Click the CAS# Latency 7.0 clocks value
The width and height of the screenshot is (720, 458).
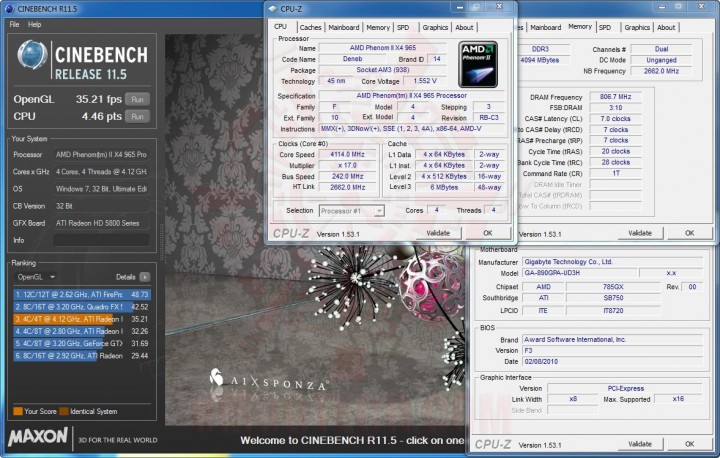pyautogui.click(x=615, y=119)
